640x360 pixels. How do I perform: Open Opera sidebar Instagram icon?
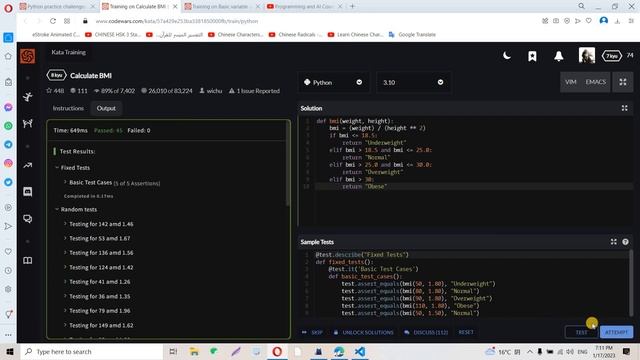(x=8, y=163)
